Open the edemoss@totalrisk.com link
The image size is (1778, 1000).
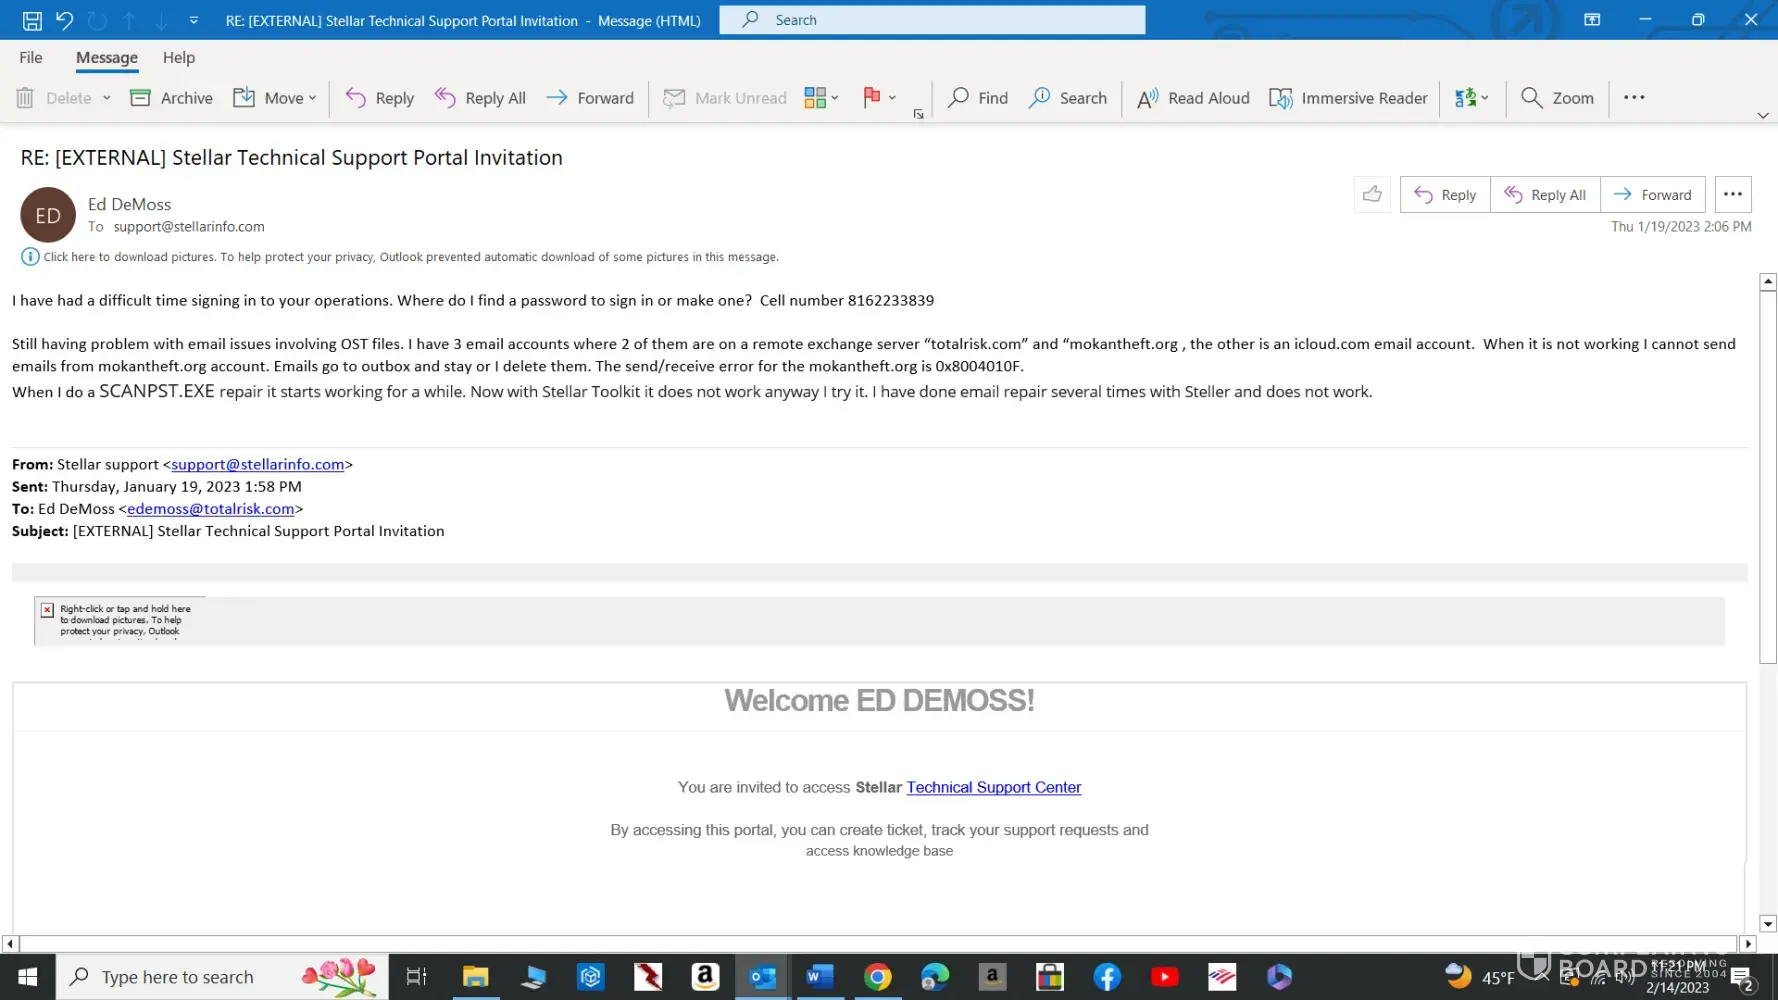(211, 508)
